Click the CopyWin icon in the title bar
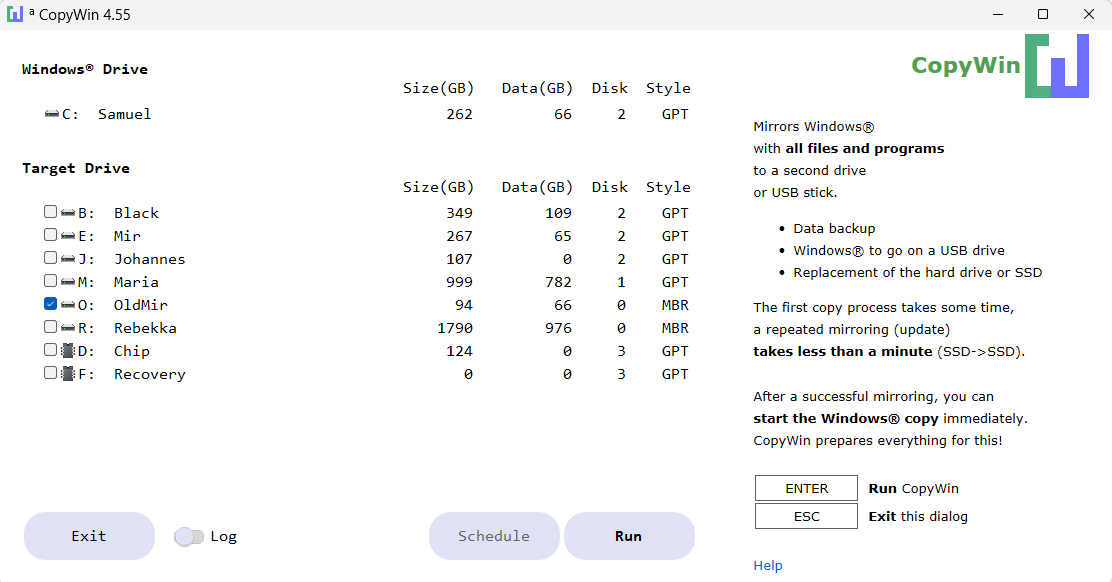1112x582 pixels. pyautogui.click(x=16, y=13)
